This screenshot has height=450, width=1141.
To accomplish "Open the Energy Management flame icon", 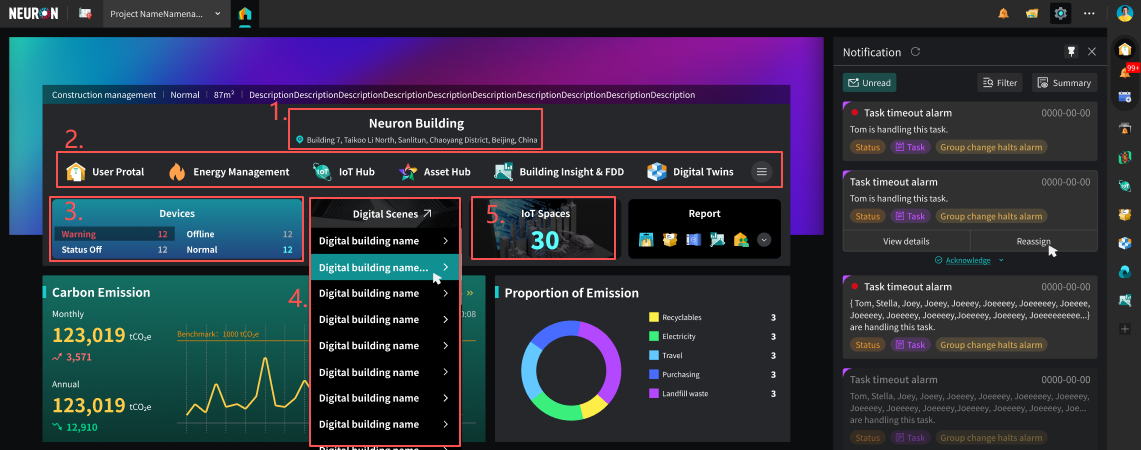I will (177, 172).
